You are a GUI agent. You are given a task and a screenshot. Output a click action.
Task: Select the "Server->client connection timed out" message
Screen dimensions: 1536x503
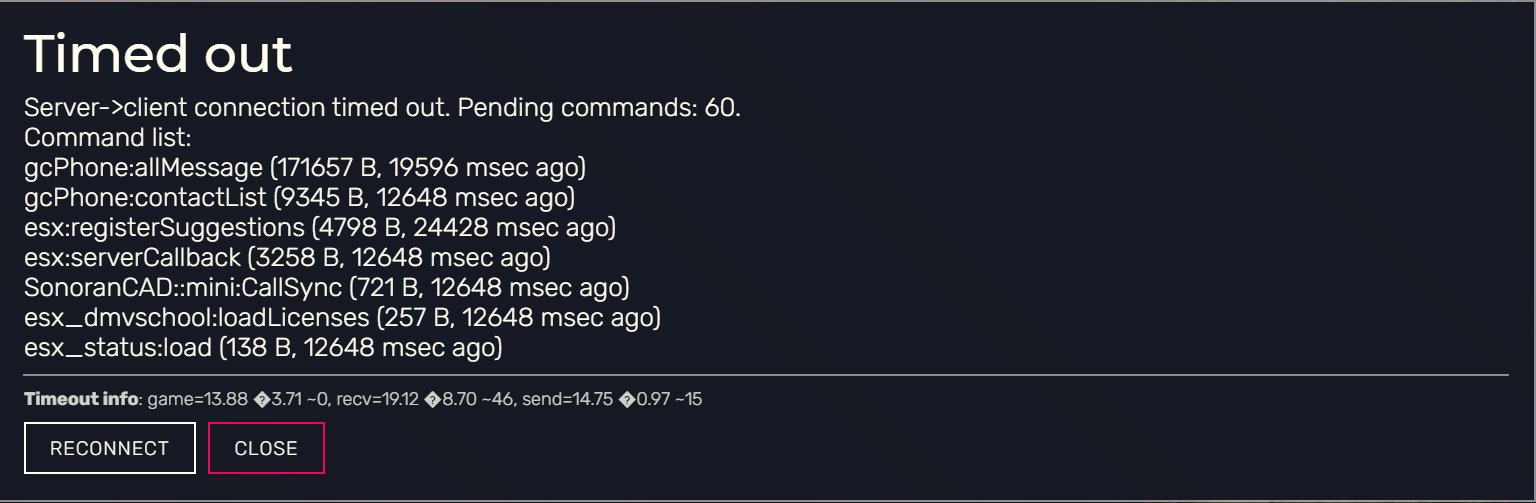click(236, 107)
